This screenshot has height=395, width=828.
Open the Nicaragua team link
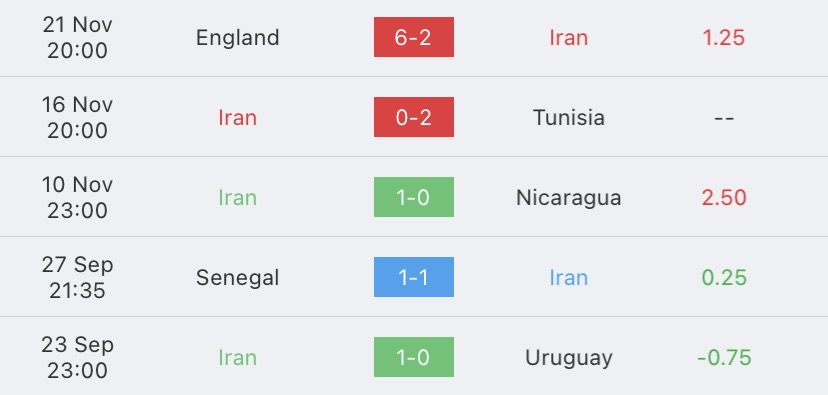click(569, 198)
